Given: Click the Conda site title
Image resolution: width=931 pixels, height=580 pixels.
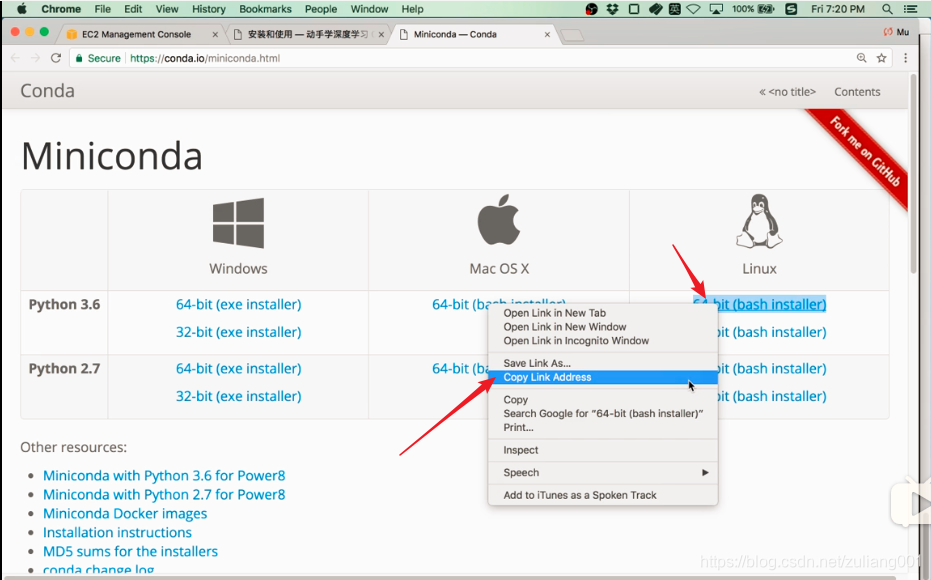Looking at the screenshot, I should tap(48, 91).
